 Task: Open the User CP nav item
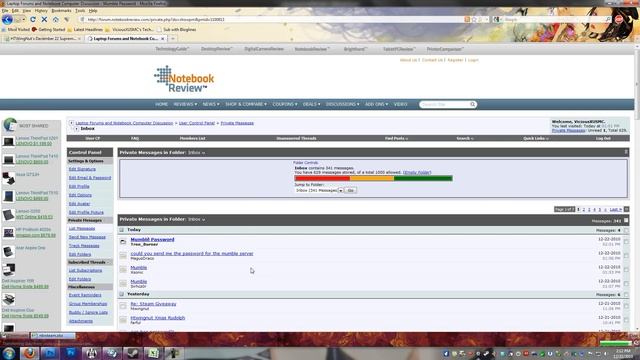93,138
